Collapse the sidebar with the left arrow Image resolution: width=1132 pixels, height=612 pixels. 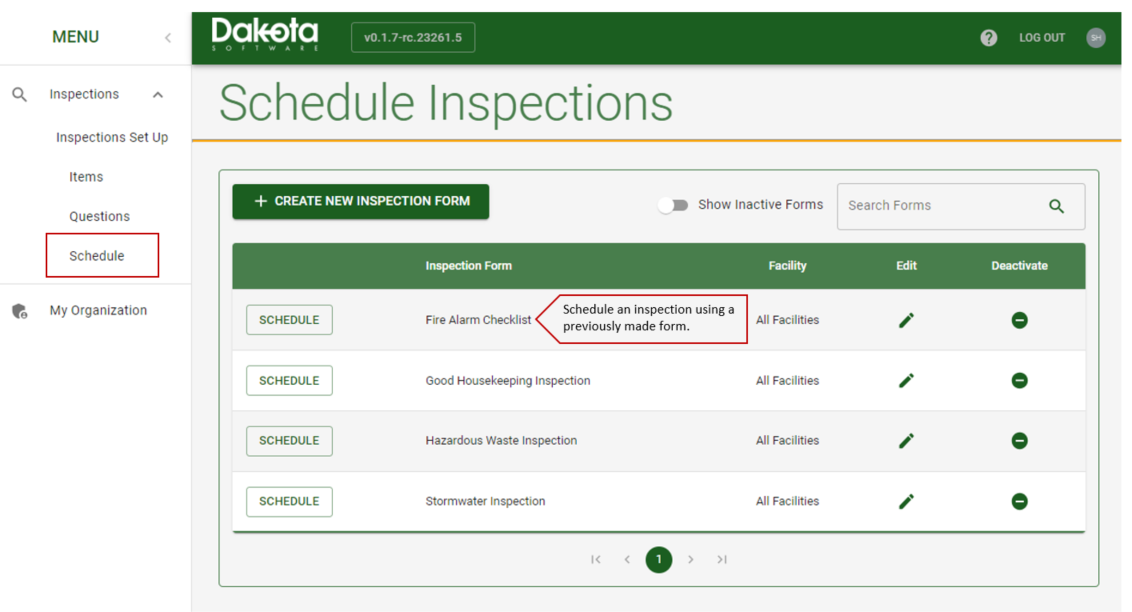coord(167,36)
